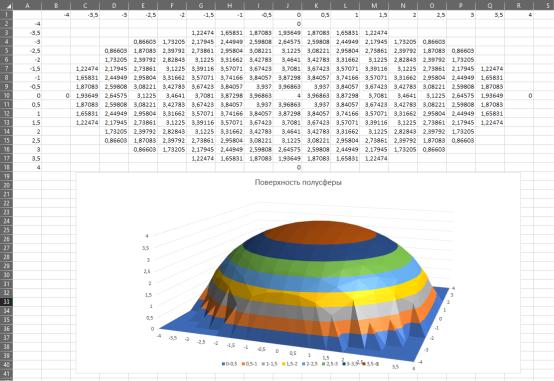554x381 pixels.
Task: Select row 18 header
Action: click(6, 168)
